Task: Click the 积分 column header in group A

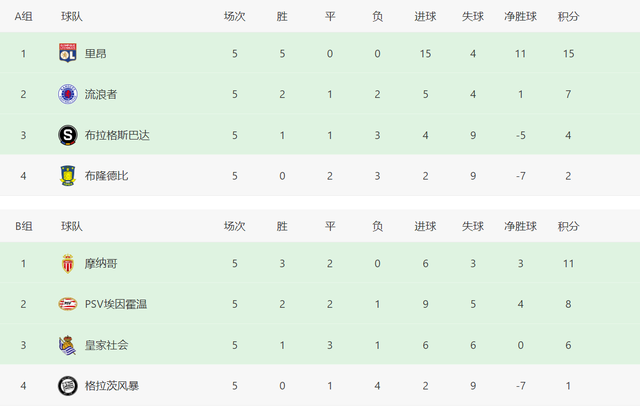Action: [x=569, y=16]
